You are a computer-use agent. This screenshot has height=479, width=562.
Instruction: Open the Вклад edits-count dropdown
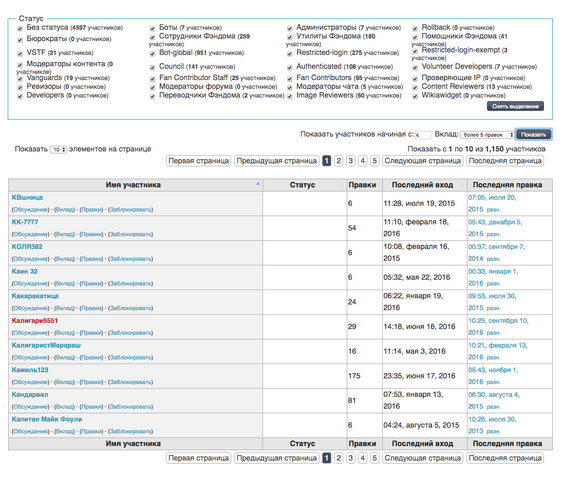coord(487,135)
